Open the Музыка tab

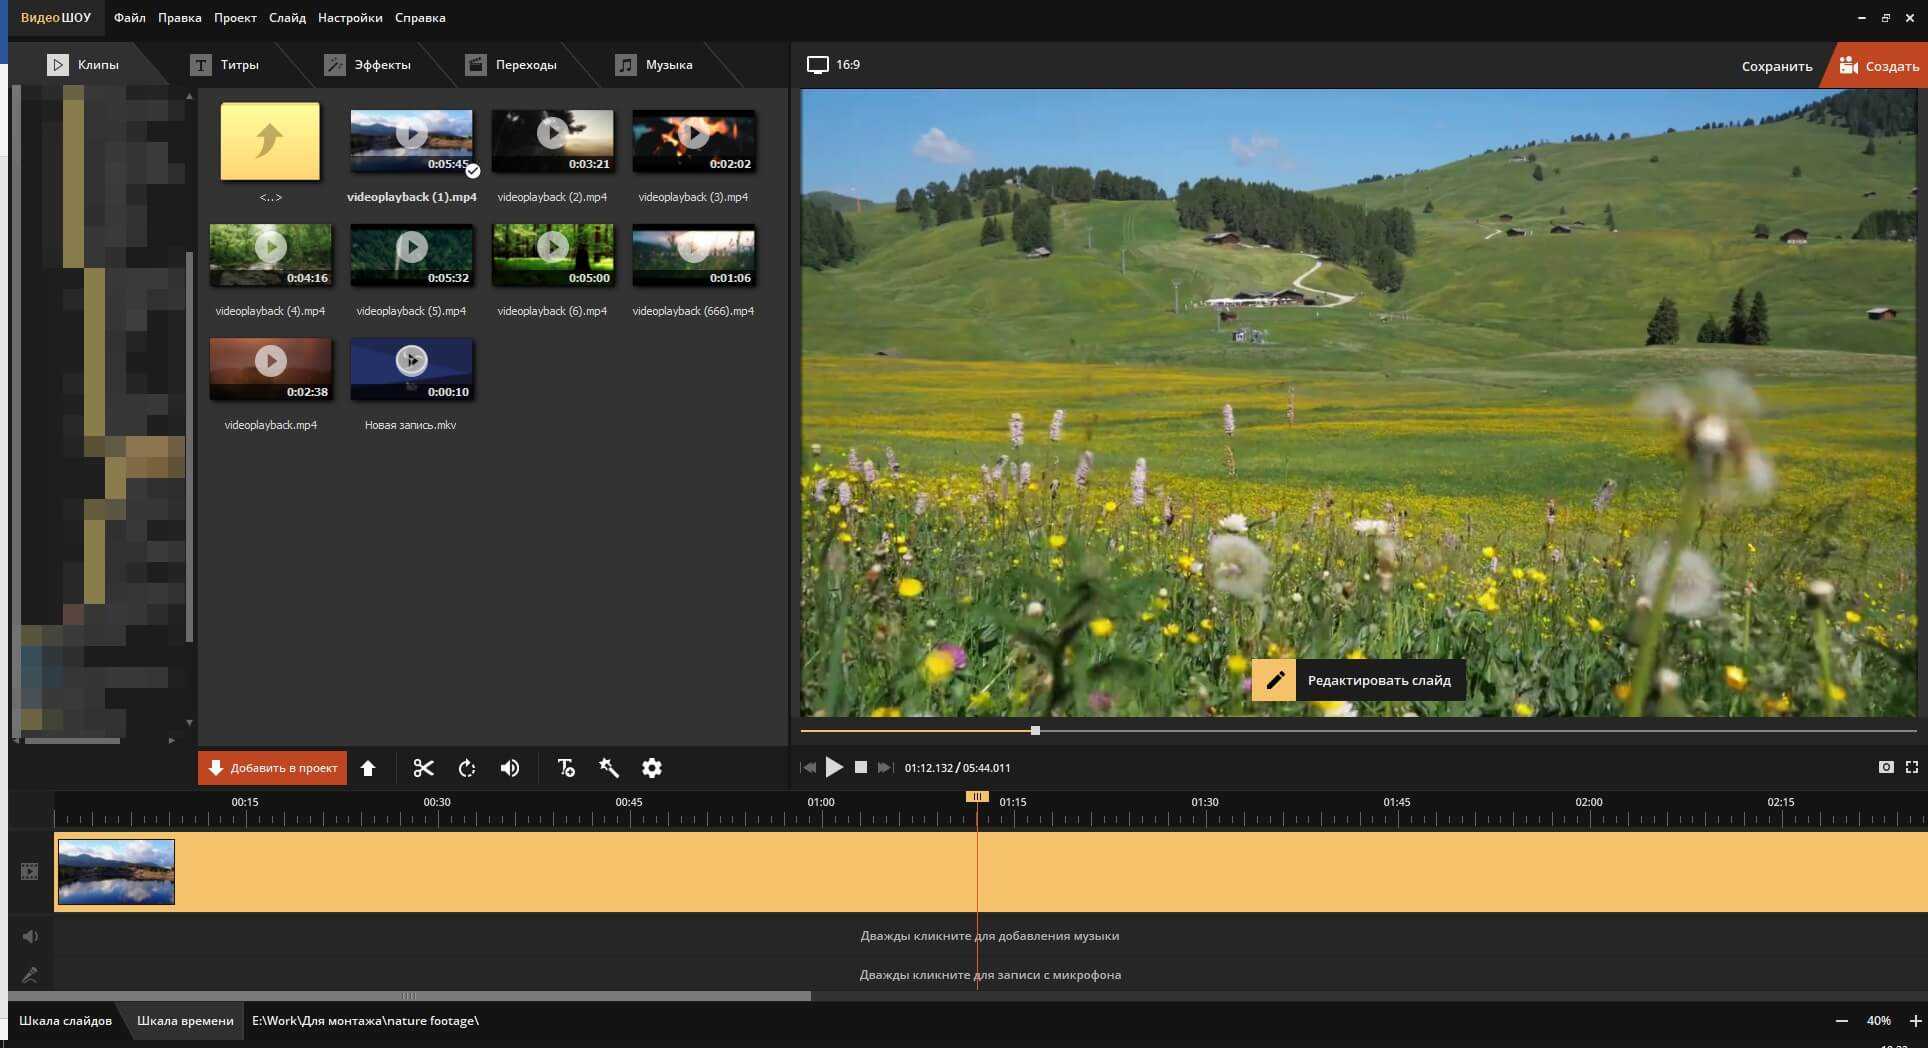point(654,65)
